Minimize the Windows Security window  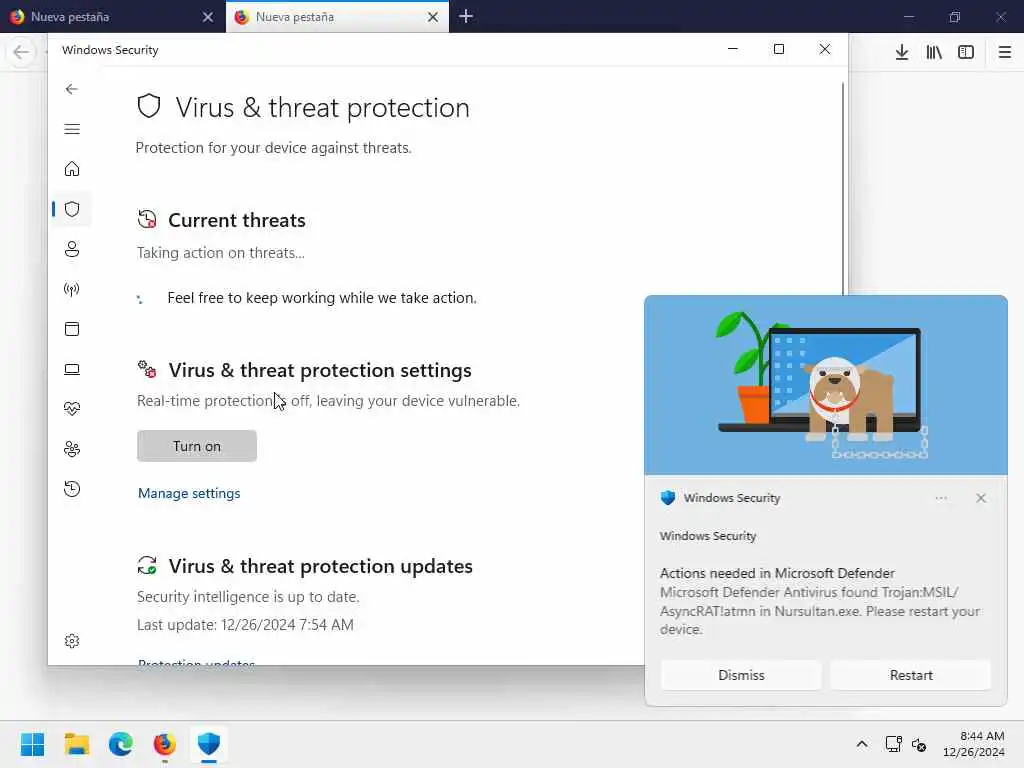[733, 50]
